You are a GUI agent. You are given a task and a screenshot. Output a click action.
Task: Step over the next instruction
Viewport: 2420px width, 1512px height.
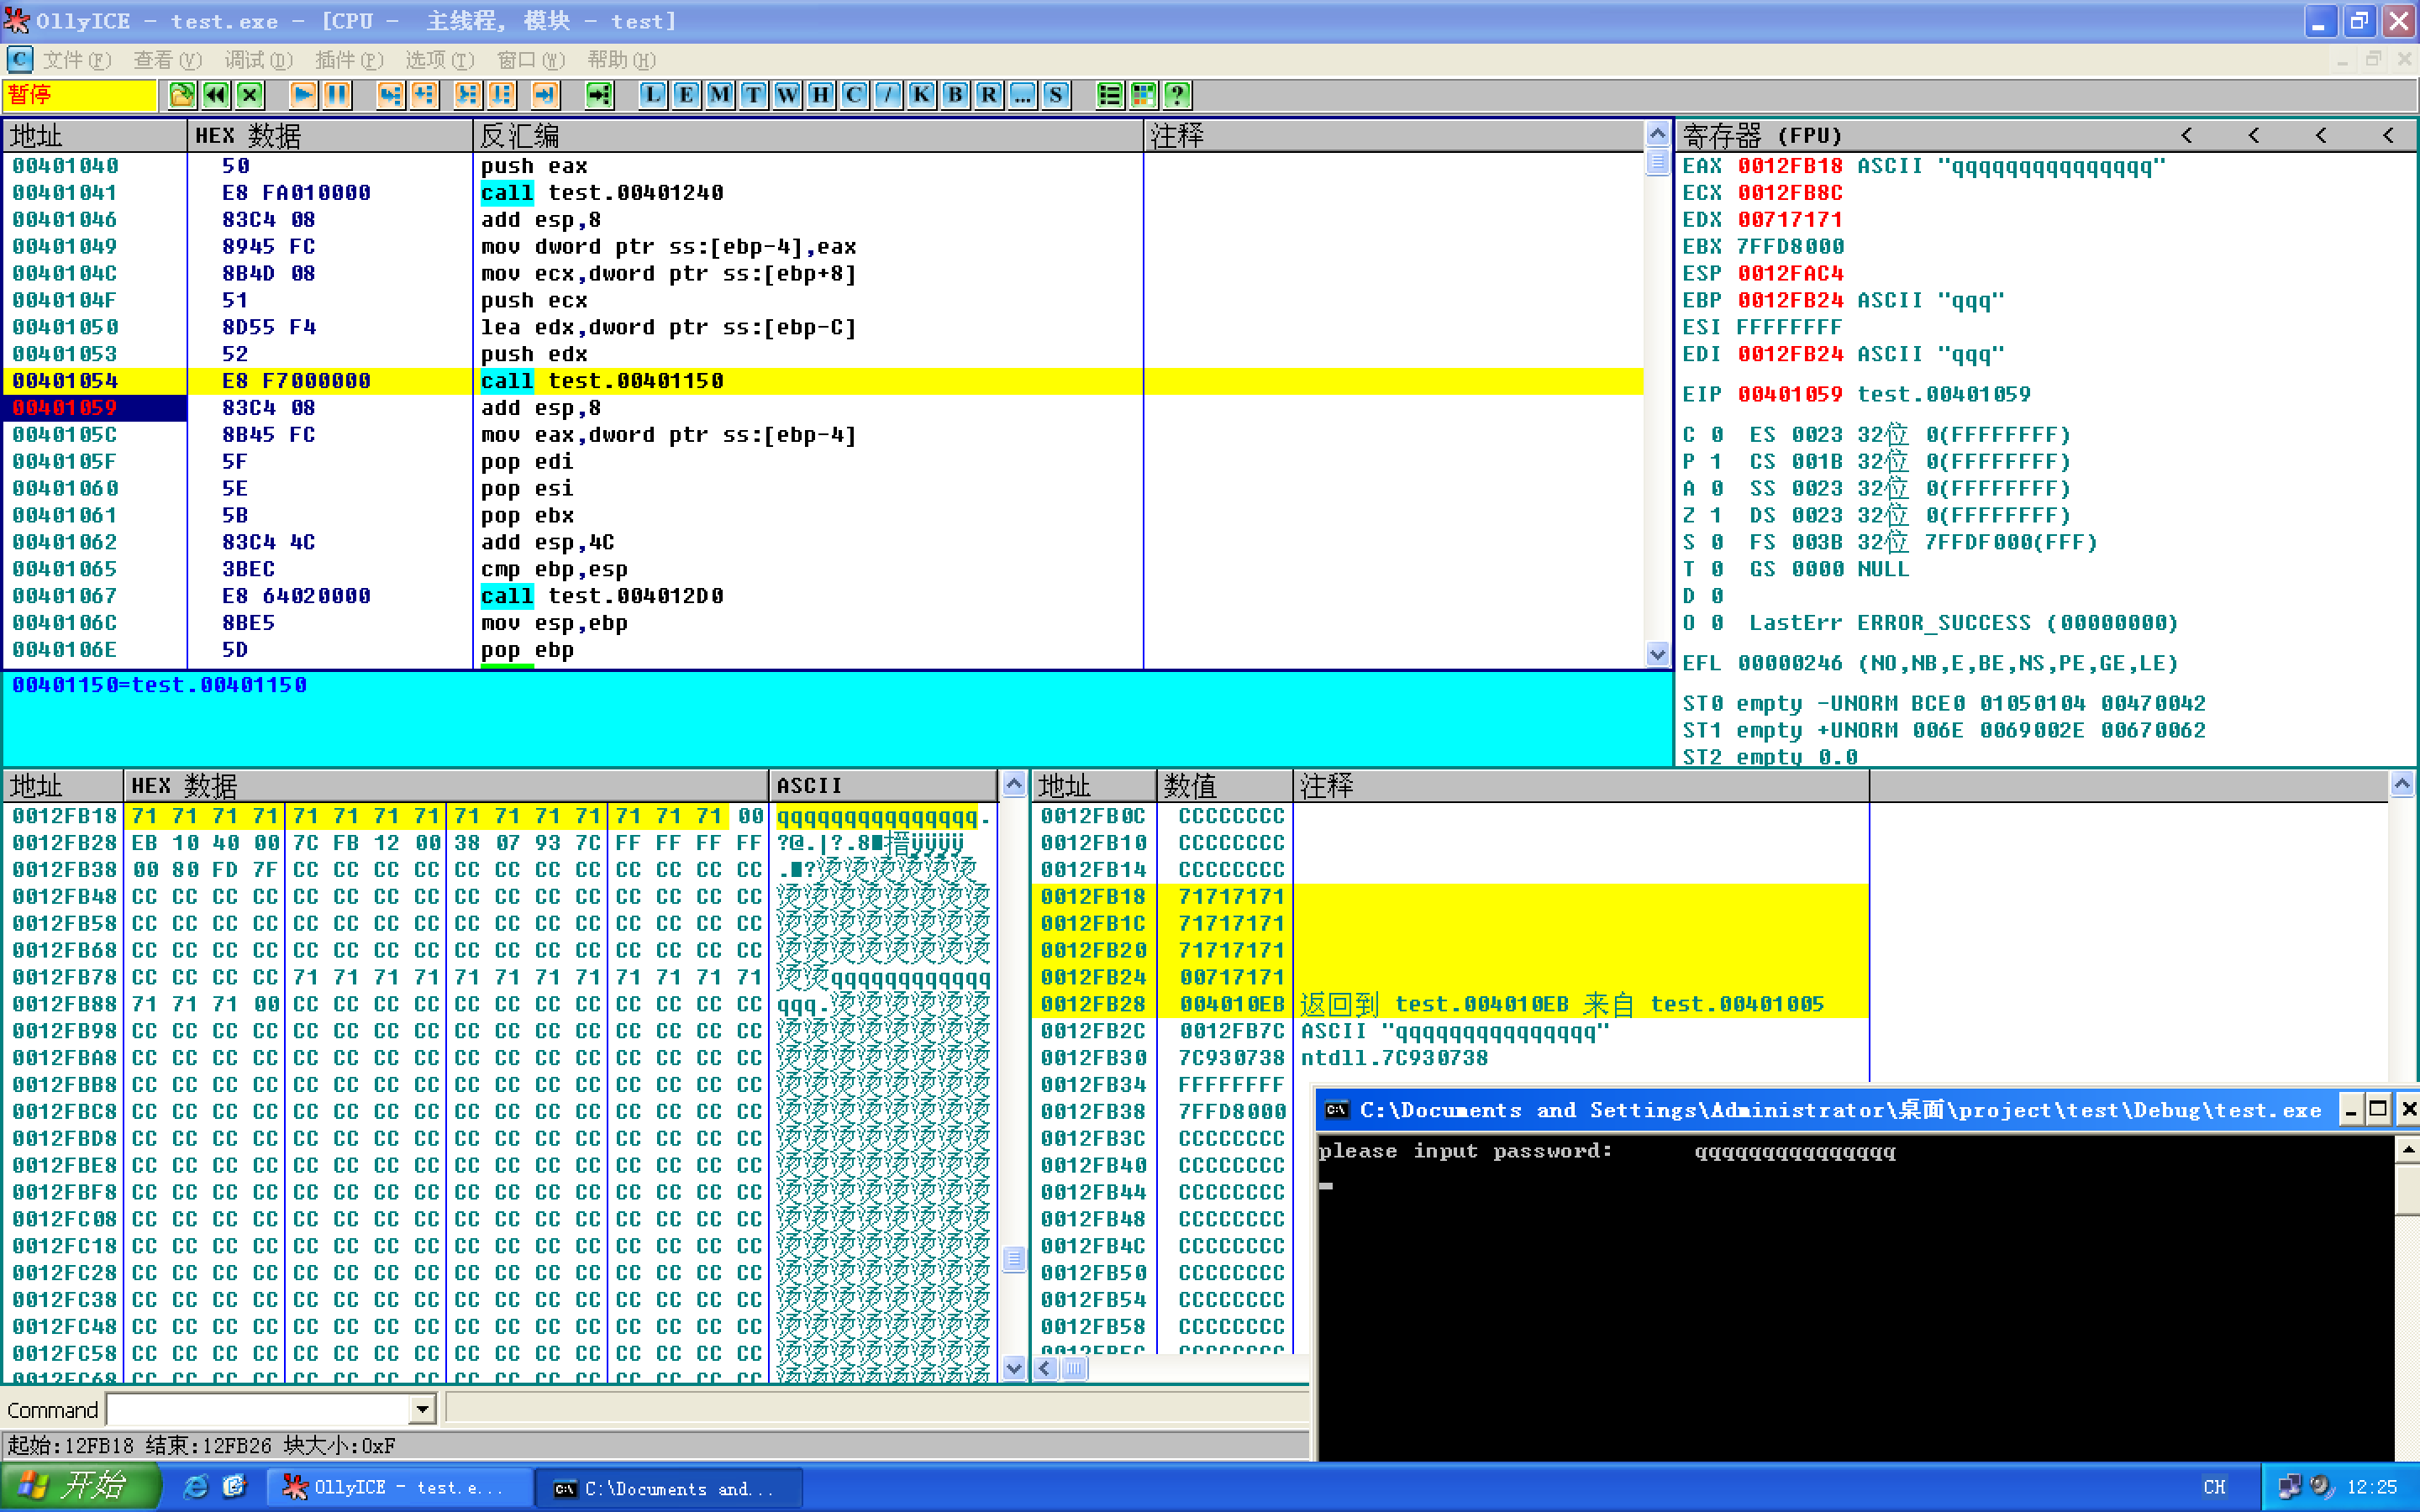click(x=424, y=95)
